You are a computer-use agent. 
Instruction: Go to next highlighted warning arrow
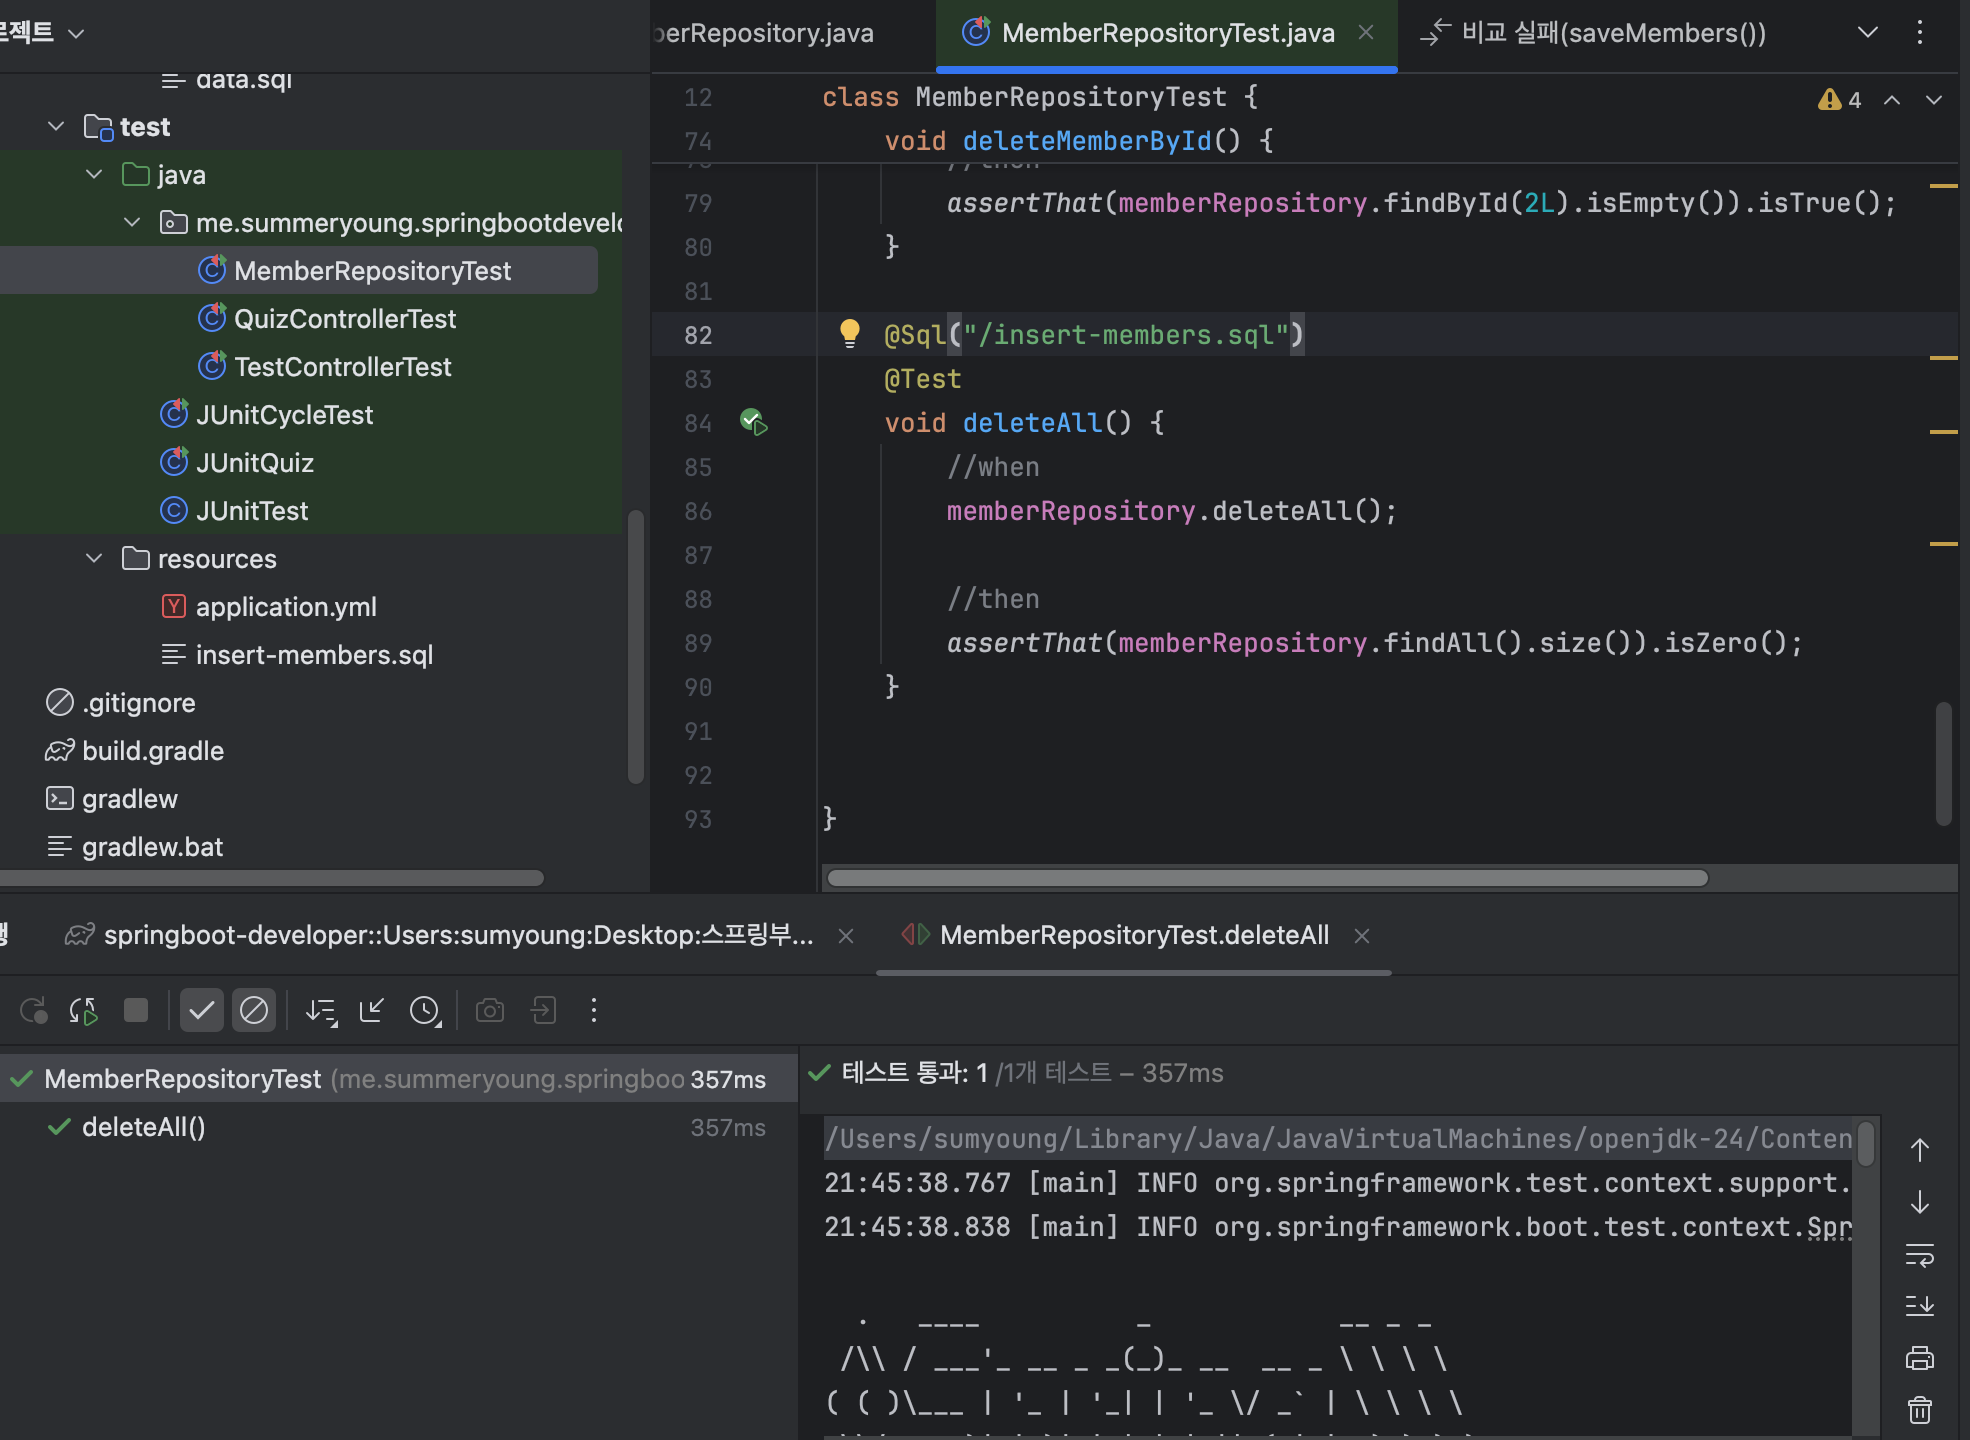[1933, 100]
